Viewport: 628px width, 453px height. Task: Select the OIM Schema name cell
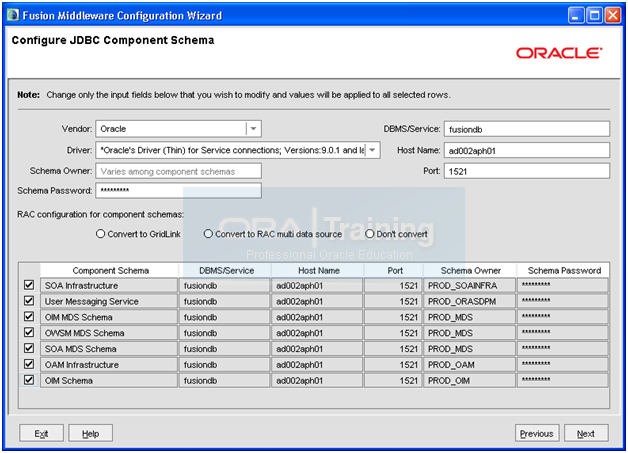point(109,381)
